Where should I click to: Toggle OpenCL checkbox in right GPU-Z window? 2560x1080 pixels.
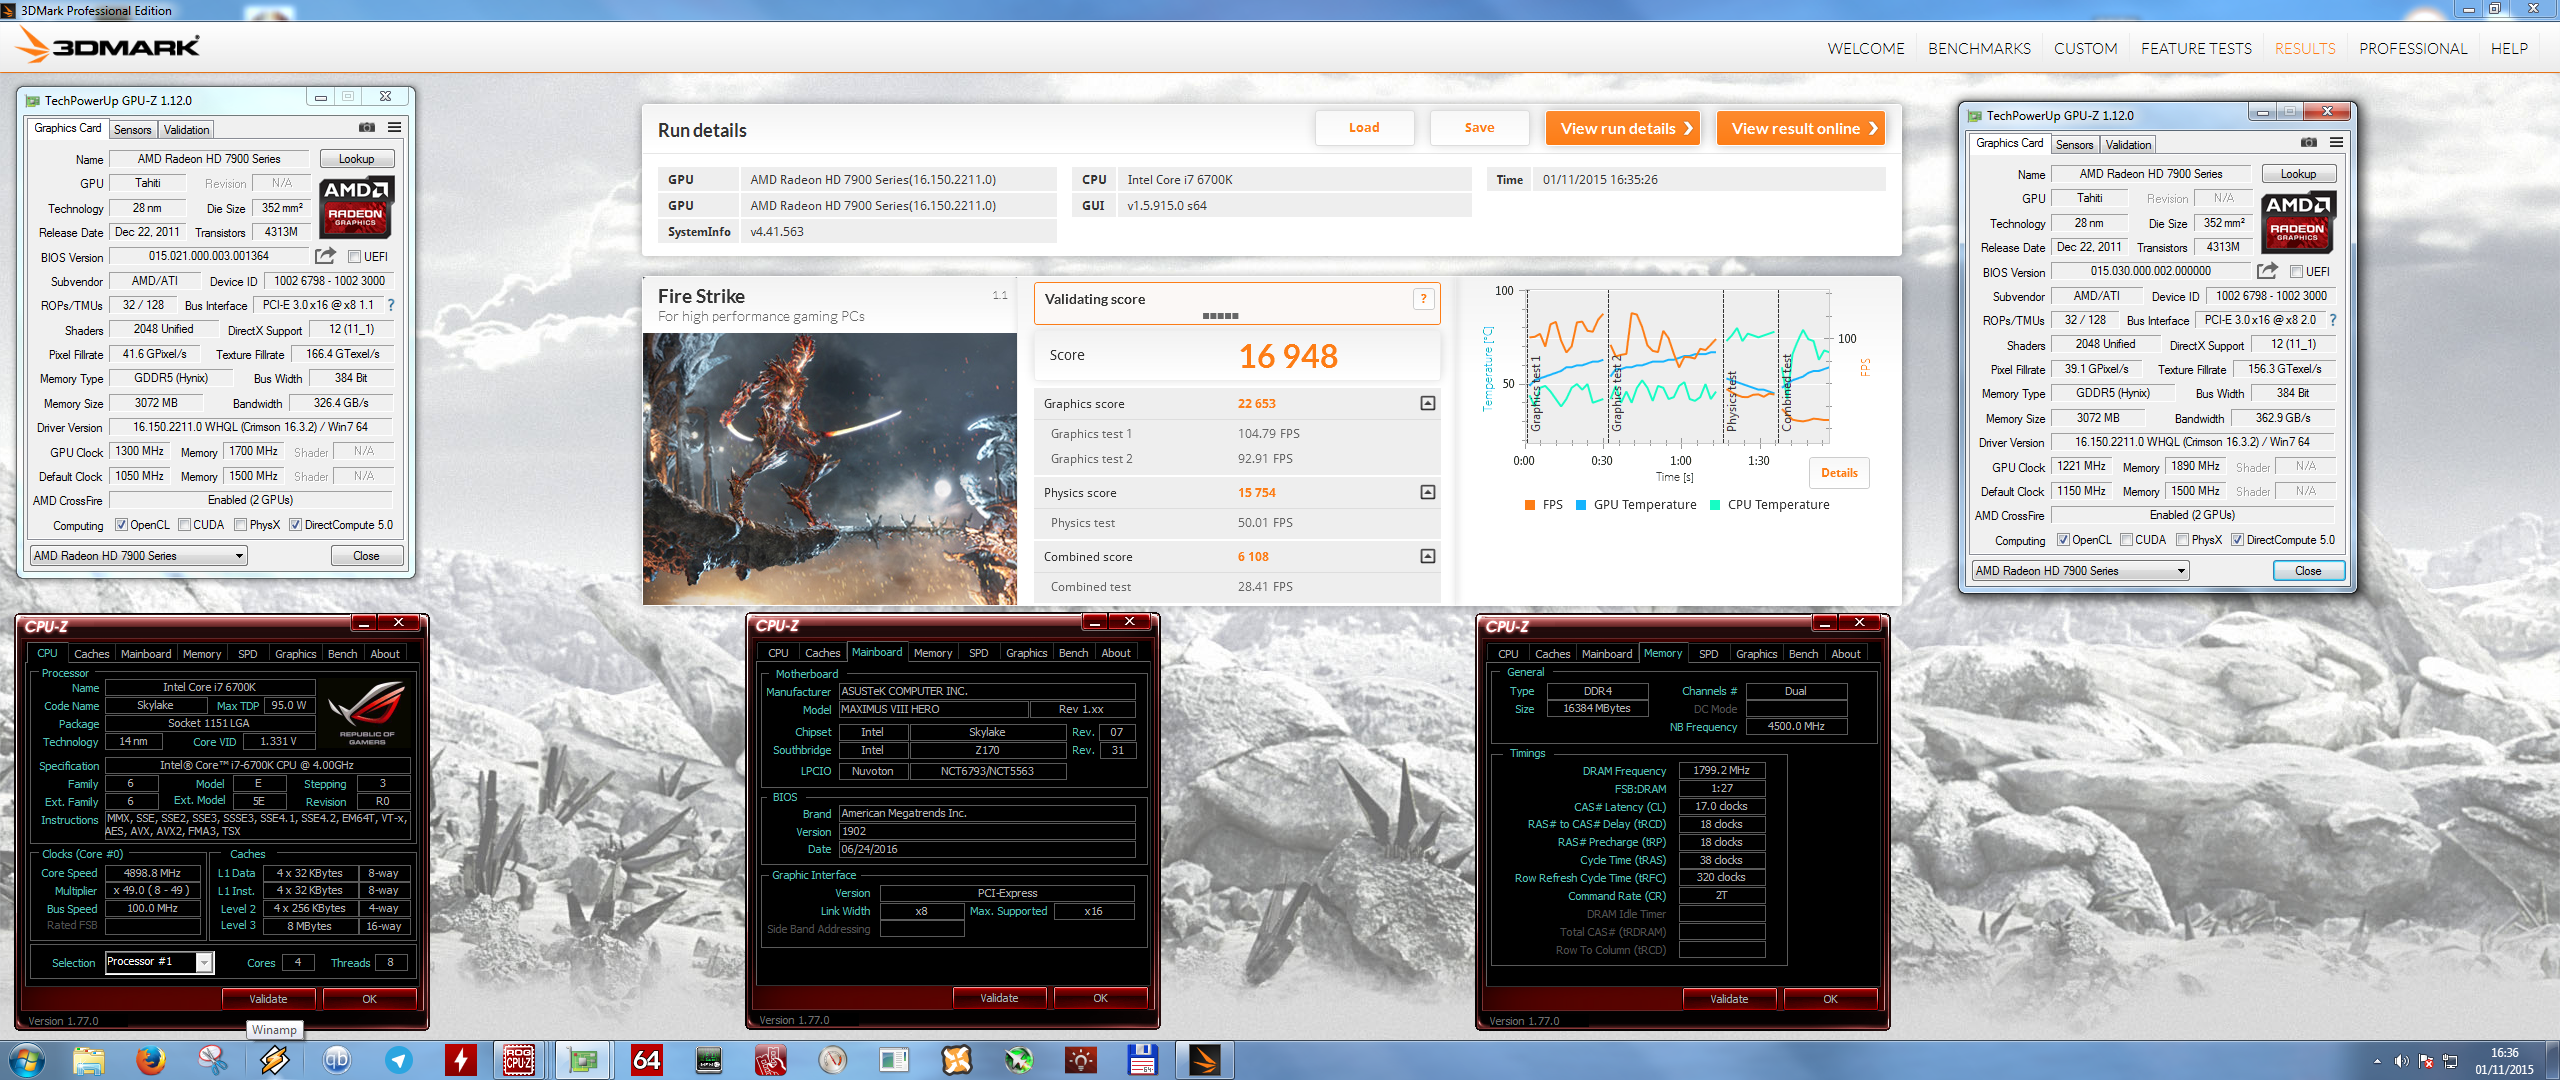coord(2063,540)
